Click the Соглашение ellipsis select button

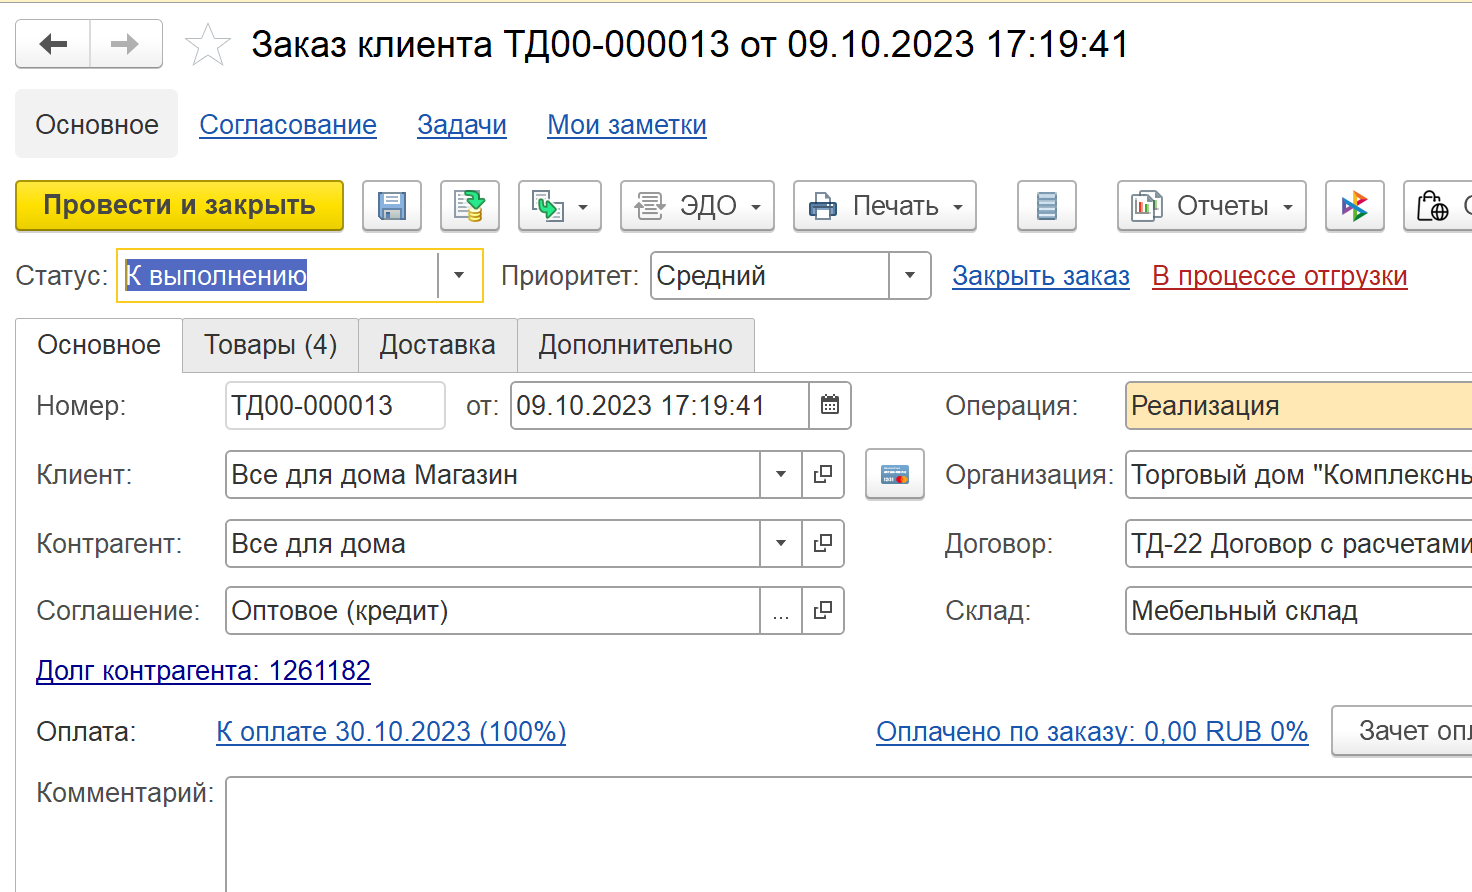(781, 611)
